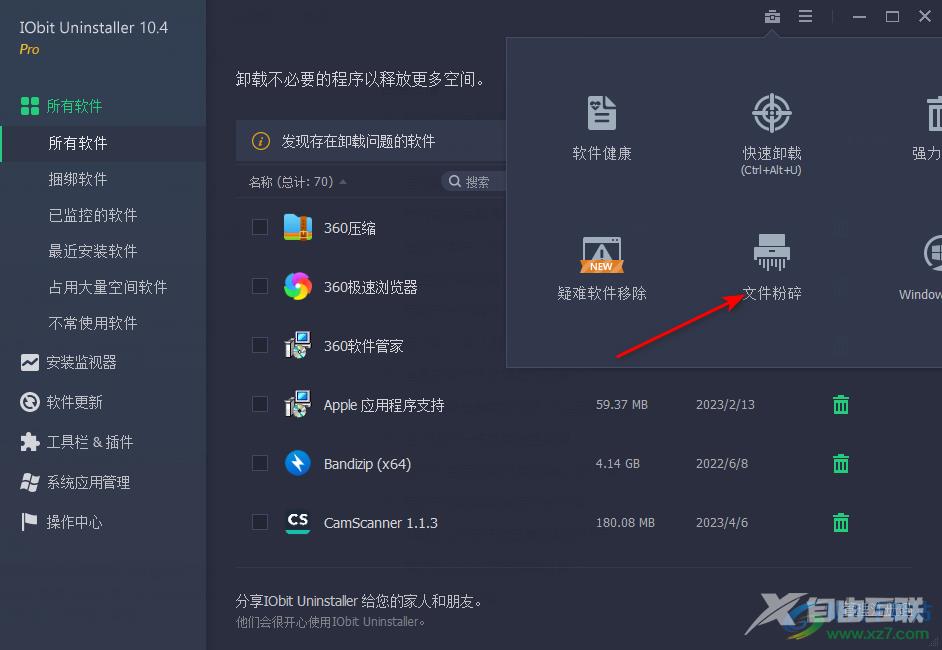Uninstall CamScanner via green trash icon
942x650 pixels.
point(840,522)
